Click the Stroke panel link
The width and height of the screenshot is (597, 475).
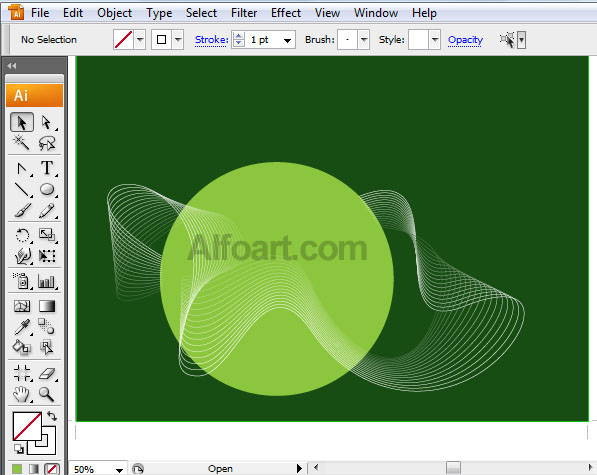pos(211,40)
